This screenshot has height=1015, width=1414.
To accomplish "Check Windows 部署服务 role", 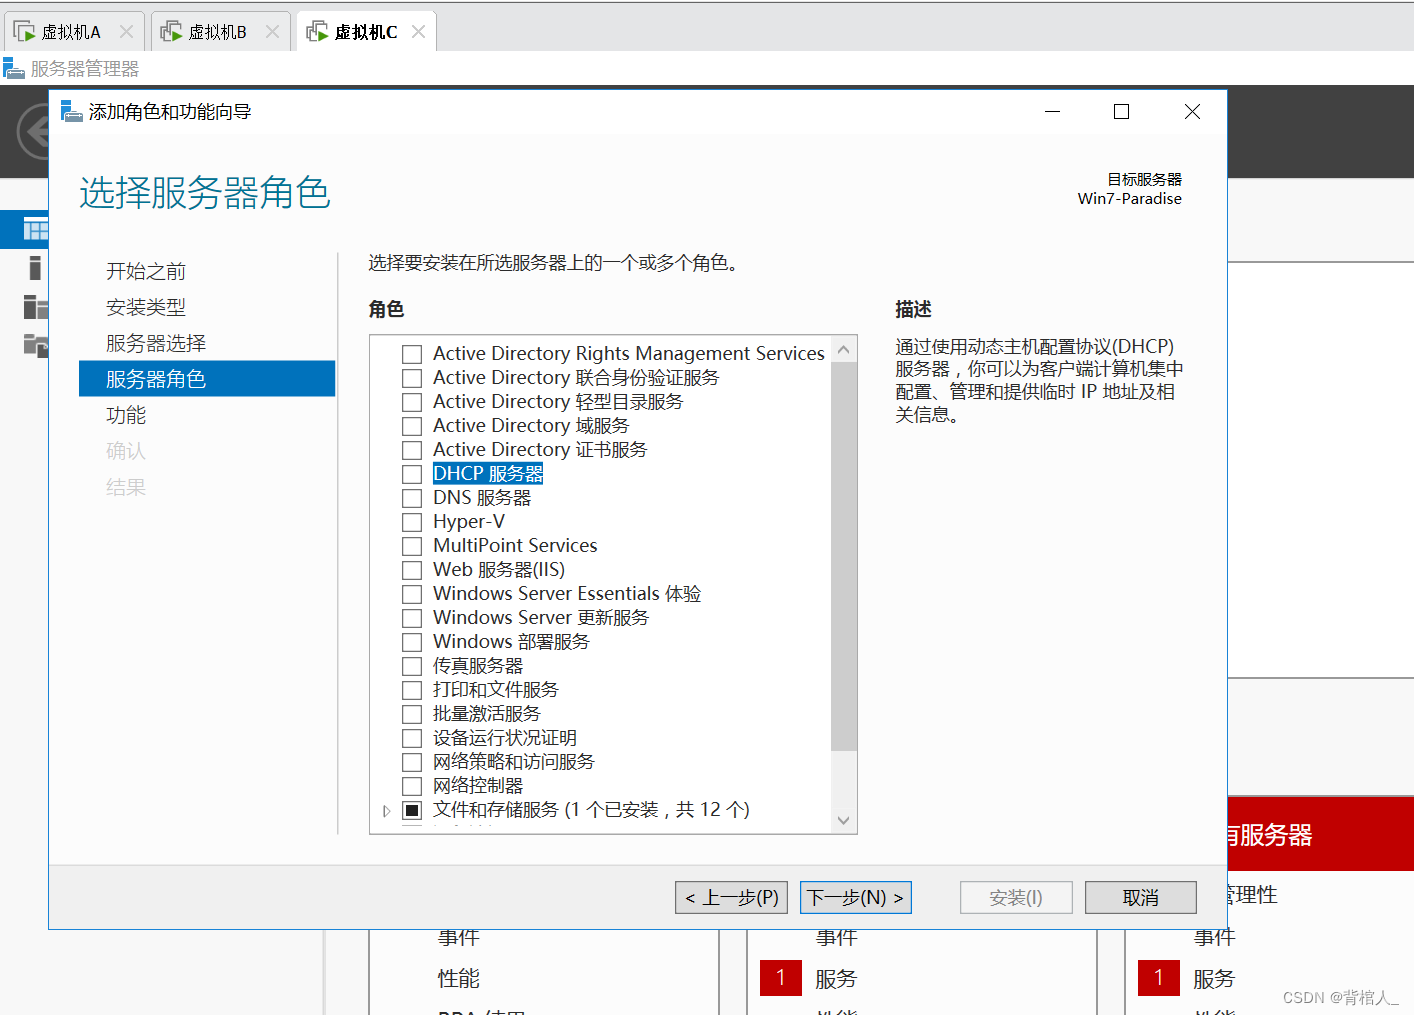I will tap(412, 642).
